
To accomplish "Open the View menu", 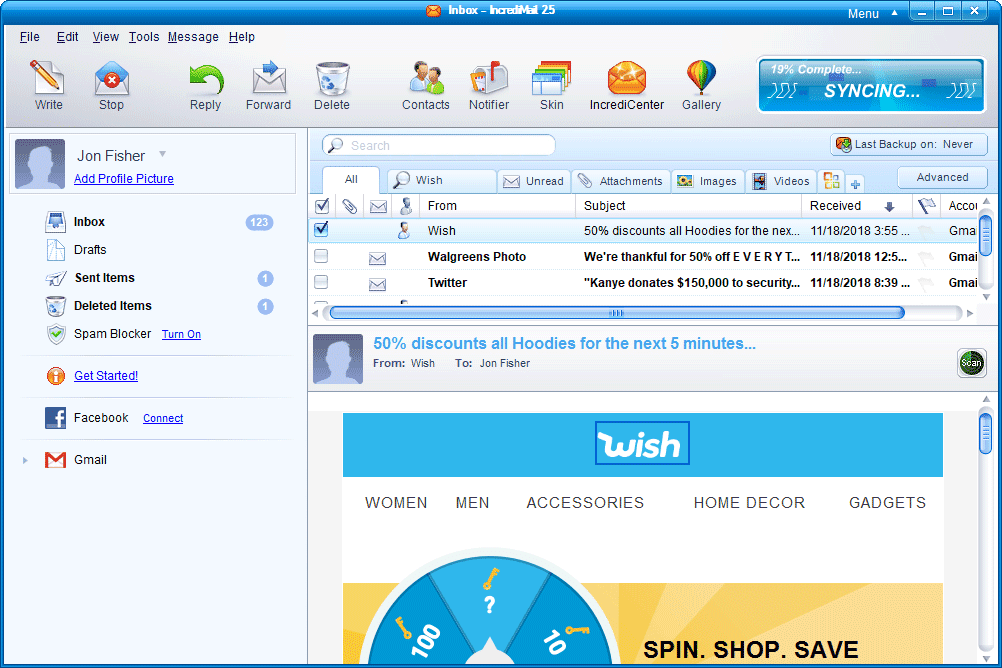I will (x=105, y=37).
